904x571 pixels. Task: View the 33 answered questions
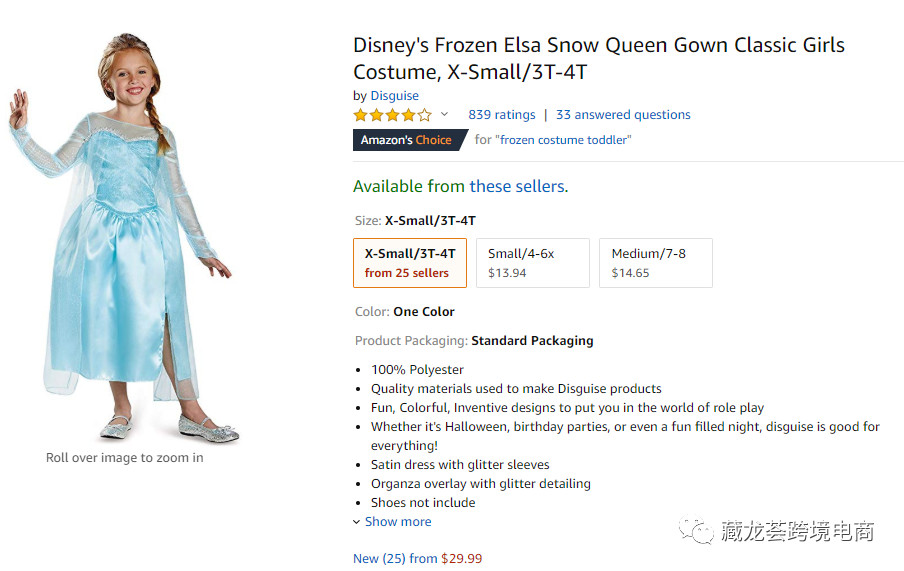click(x=623, y=115)
